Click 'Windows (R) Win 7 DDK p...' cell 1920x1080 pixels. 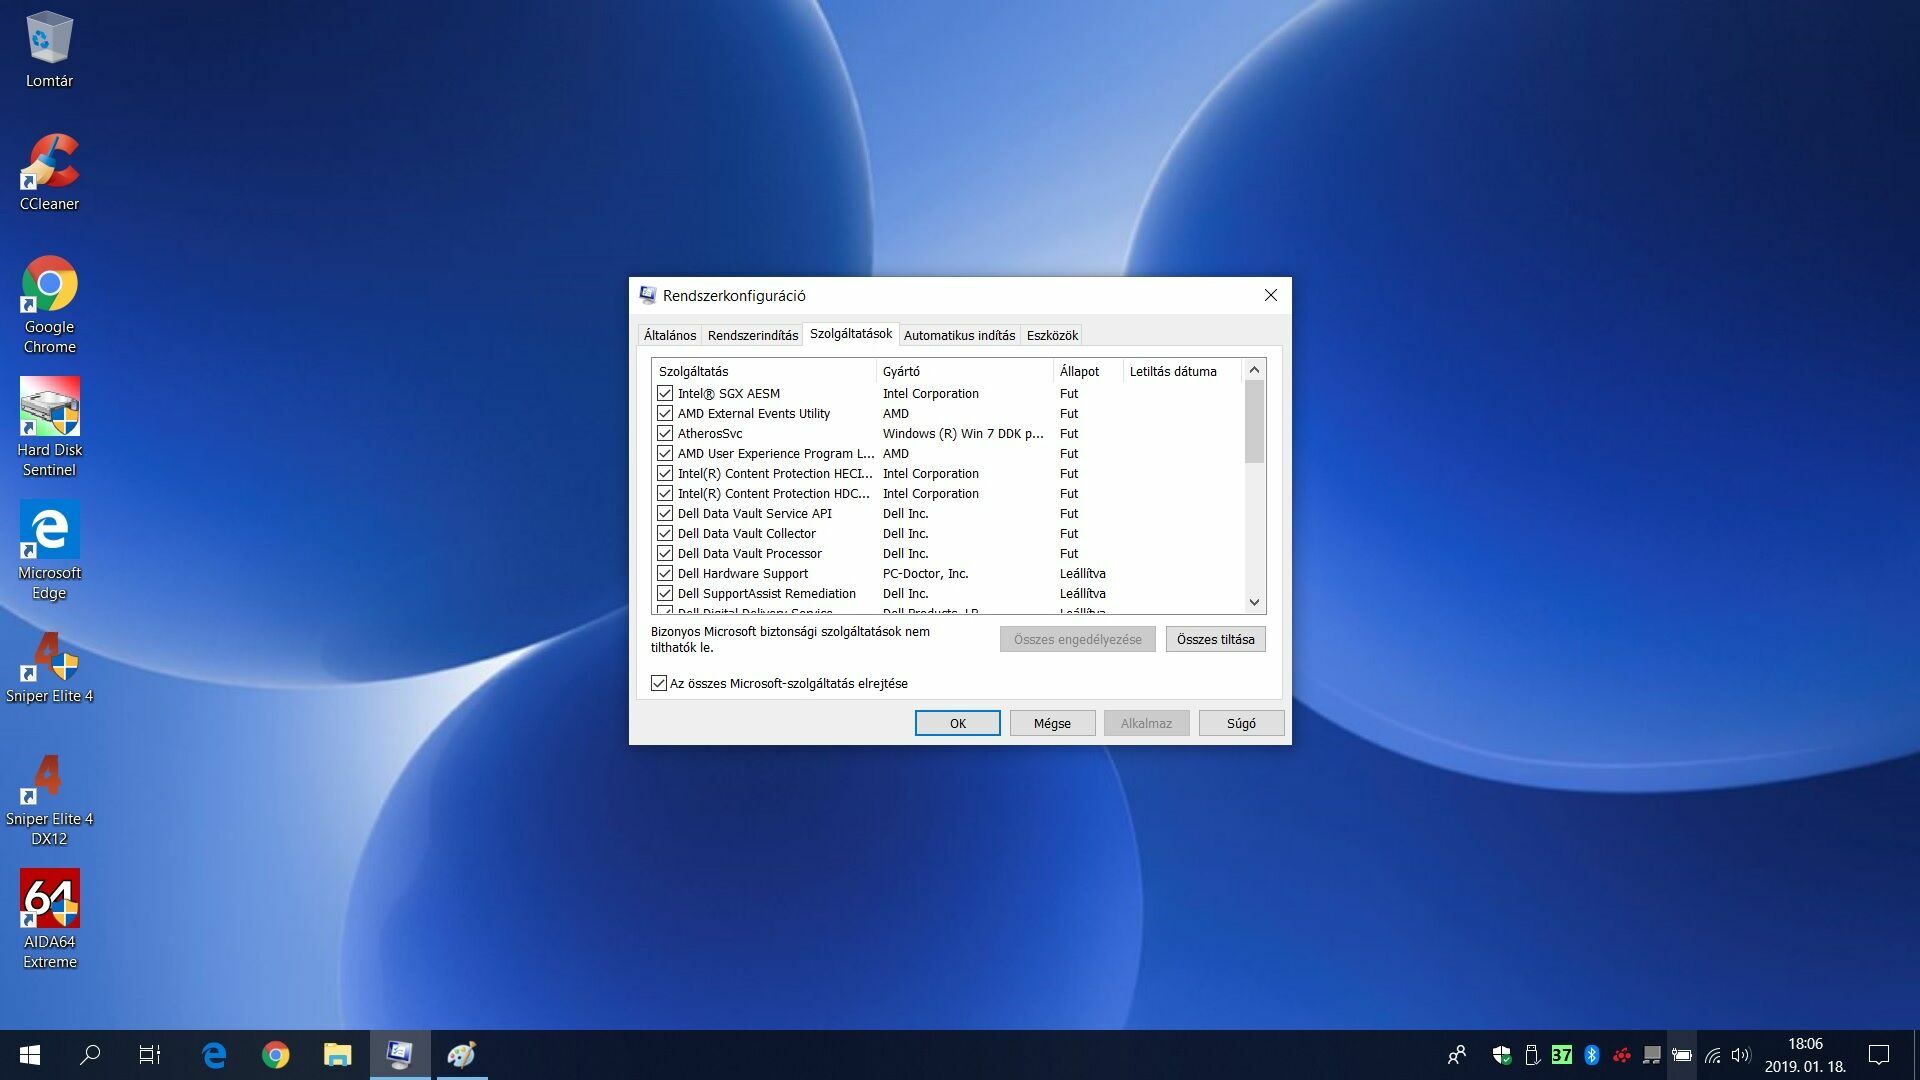coord(962,433)
